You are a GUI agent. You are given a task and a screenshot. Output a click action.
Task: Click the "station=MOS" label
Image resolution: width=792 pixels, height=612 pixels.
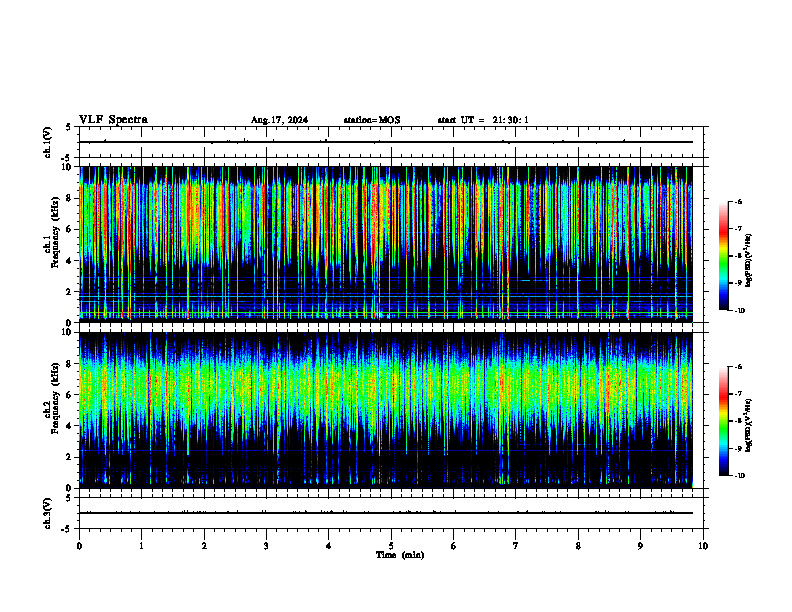click(372, 120)
